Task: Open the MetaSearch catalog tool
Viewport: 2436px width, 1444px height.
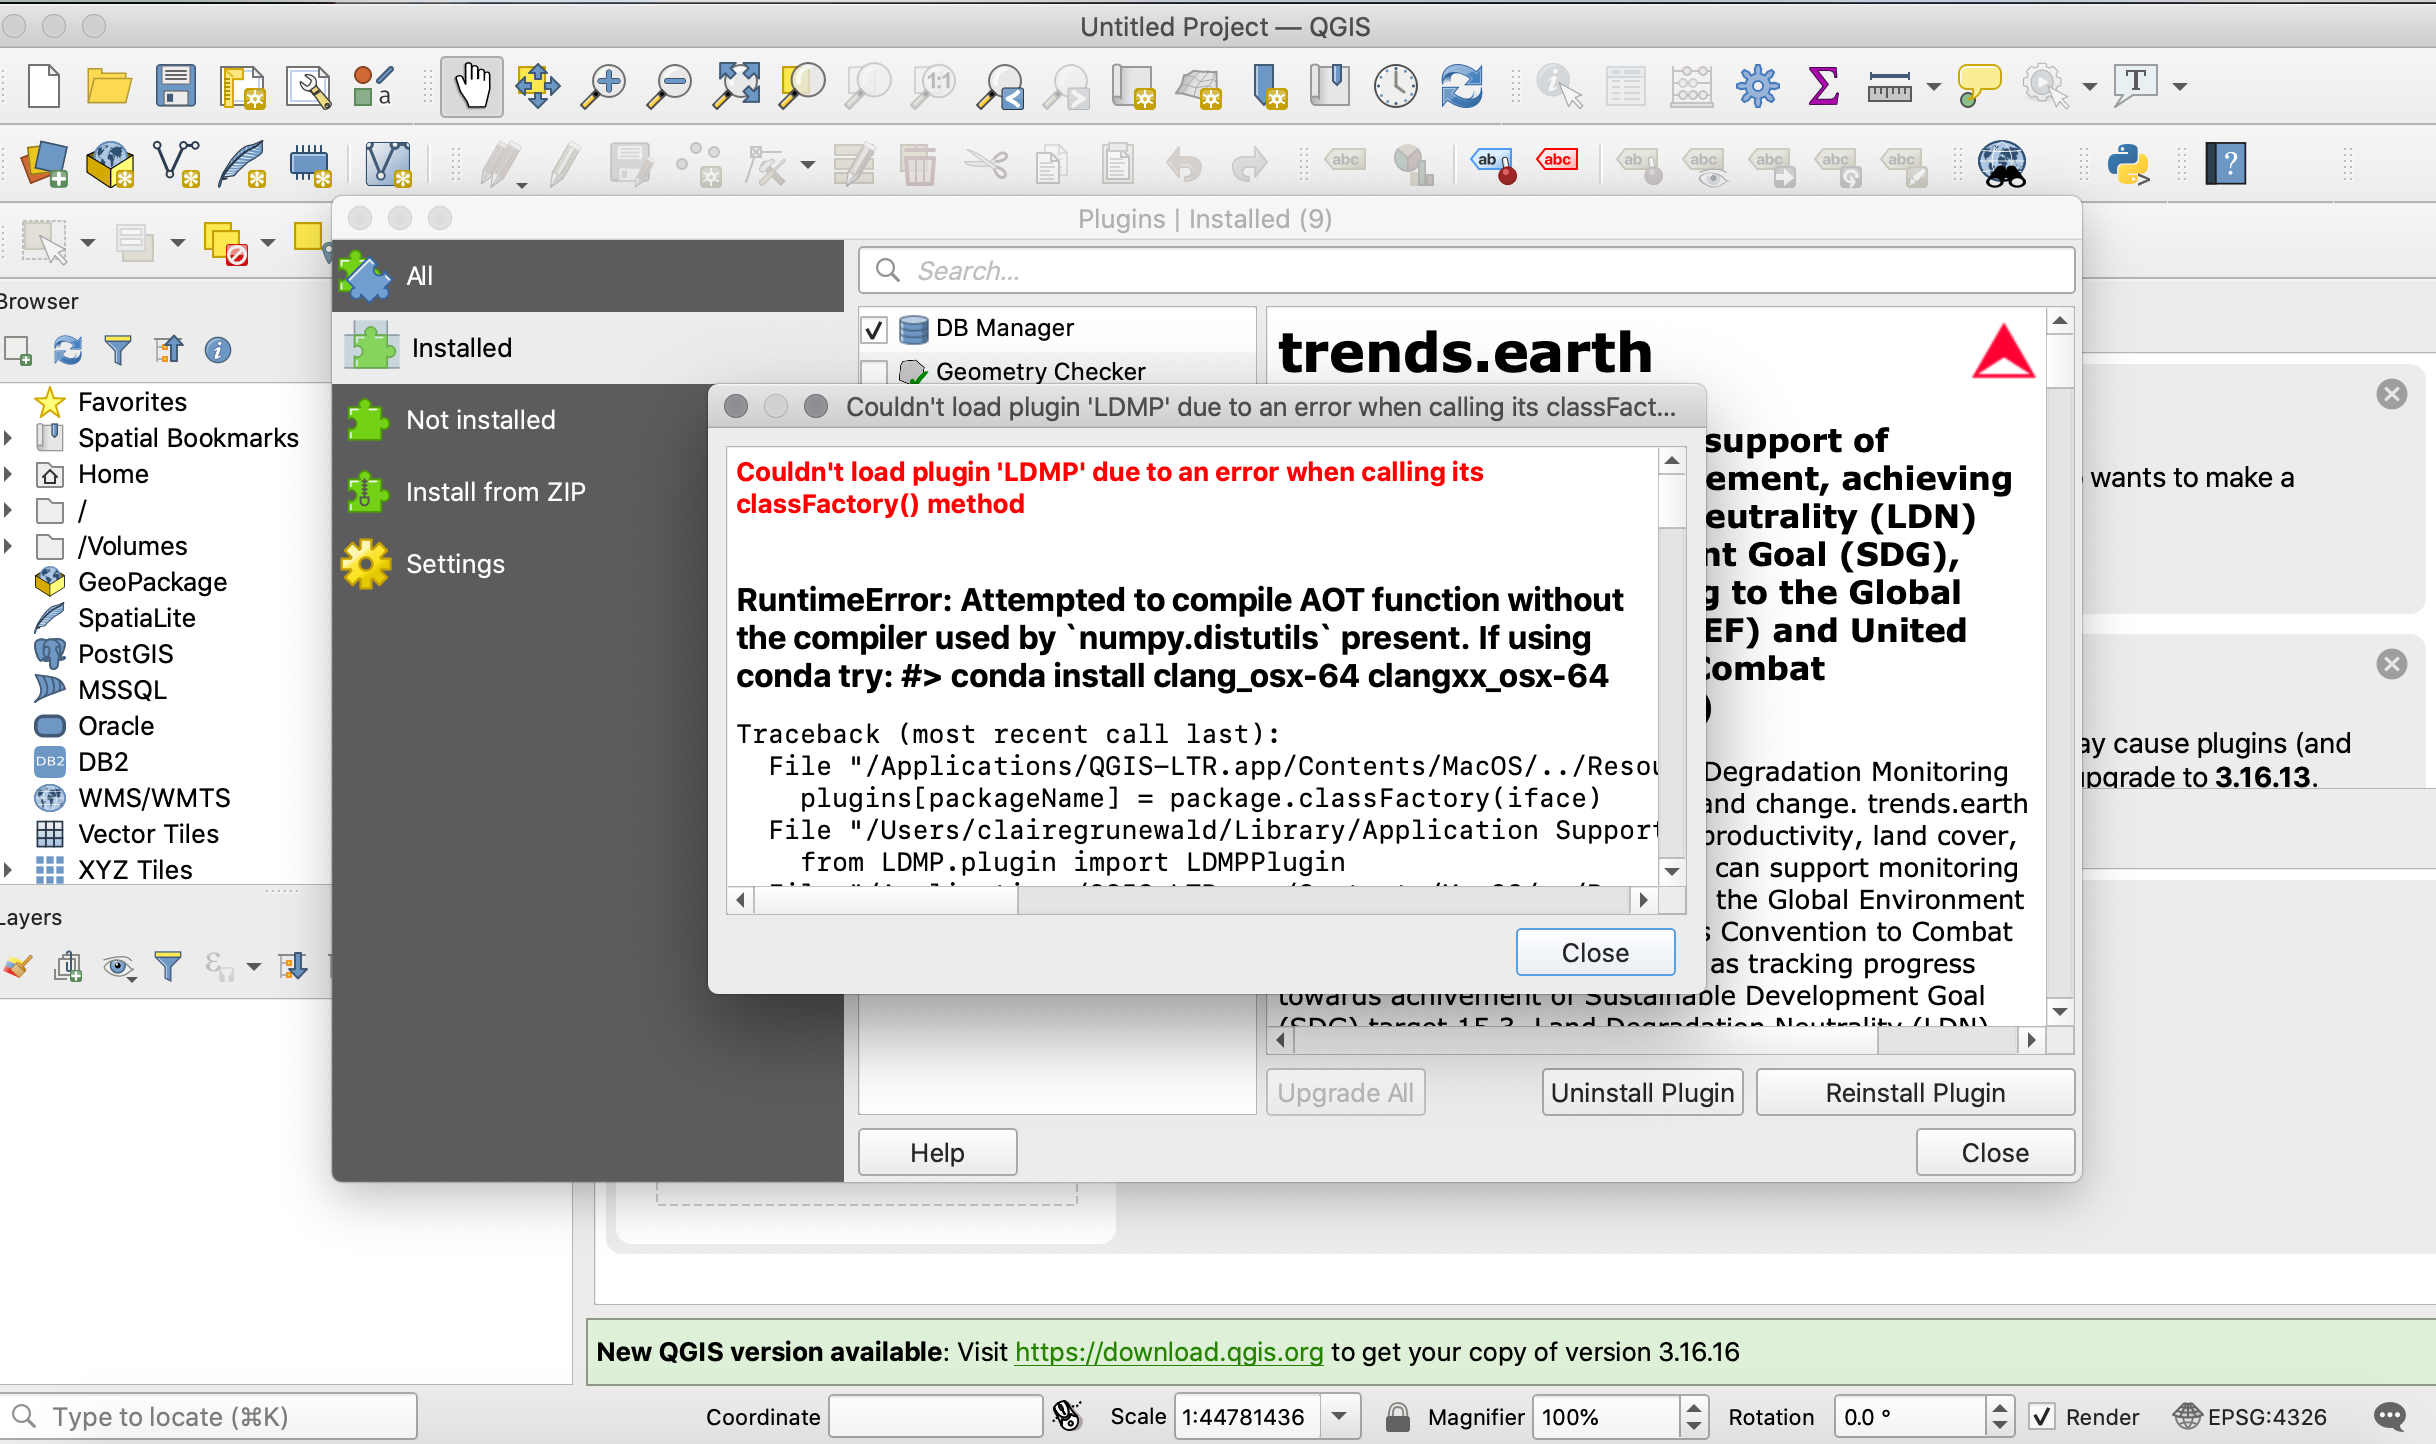Action: tap(2003, 163)
